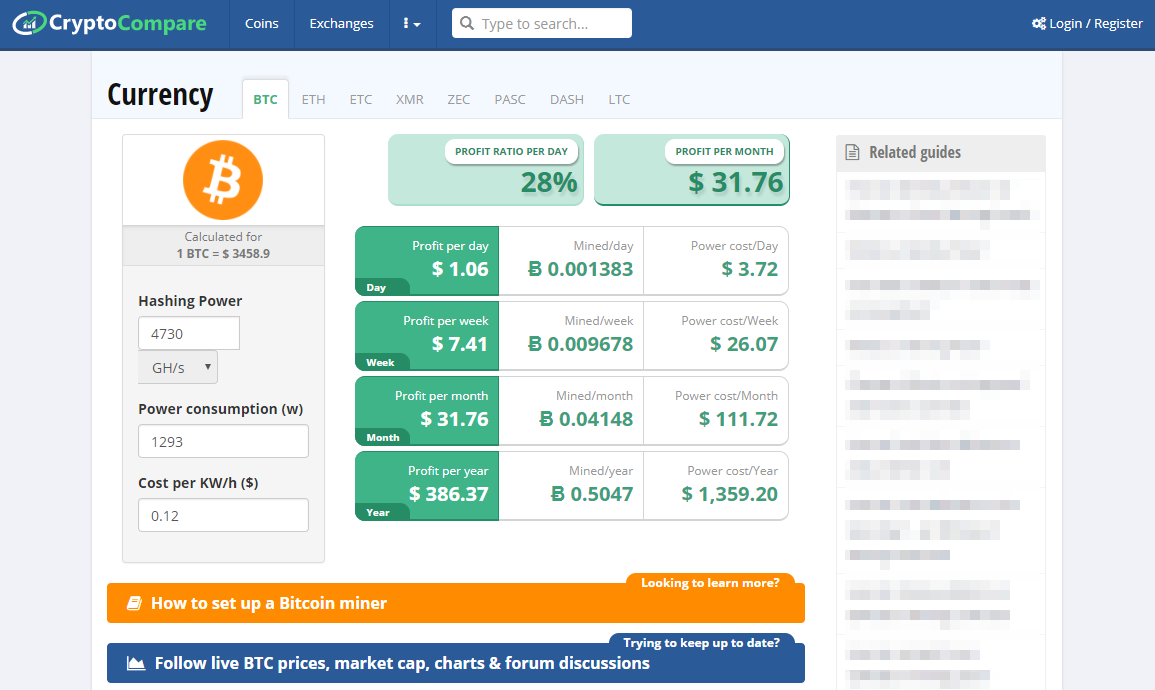This screenshot has width=1155, height=690.
Task: Open the Exchanges menu item
Action: coord(341,24)
